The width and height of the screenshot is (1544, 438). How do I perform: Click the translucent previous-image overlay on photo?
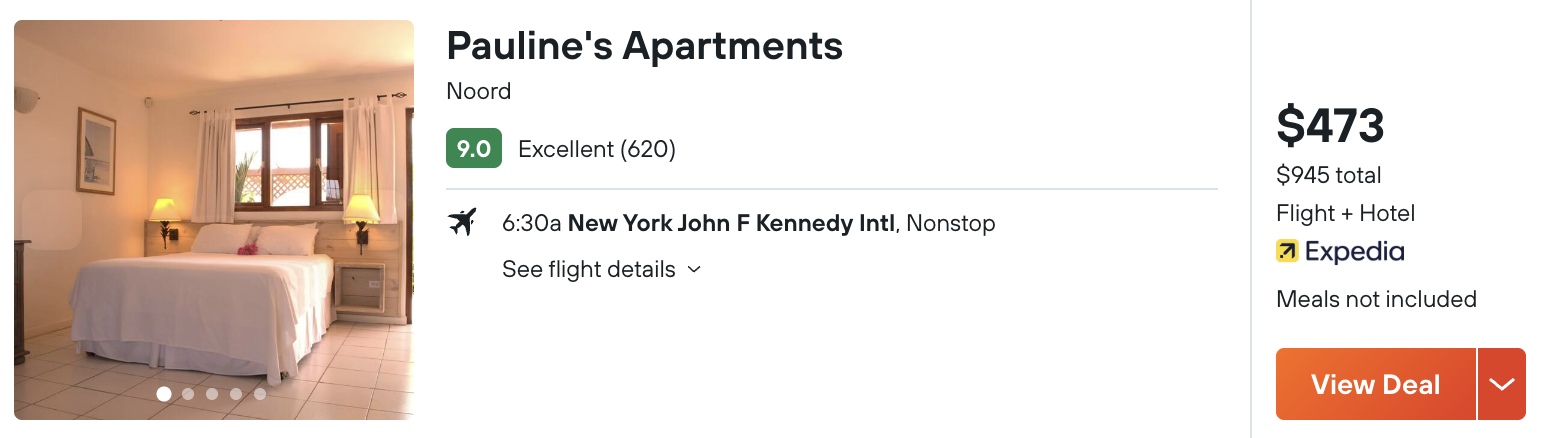(x=51, y=219)
